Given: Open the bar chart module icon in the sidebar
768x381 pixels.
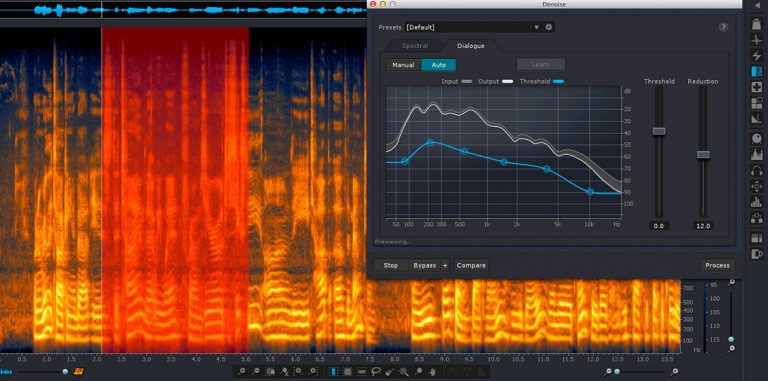Looking at the screenshot, I should (x=756, y=202).
